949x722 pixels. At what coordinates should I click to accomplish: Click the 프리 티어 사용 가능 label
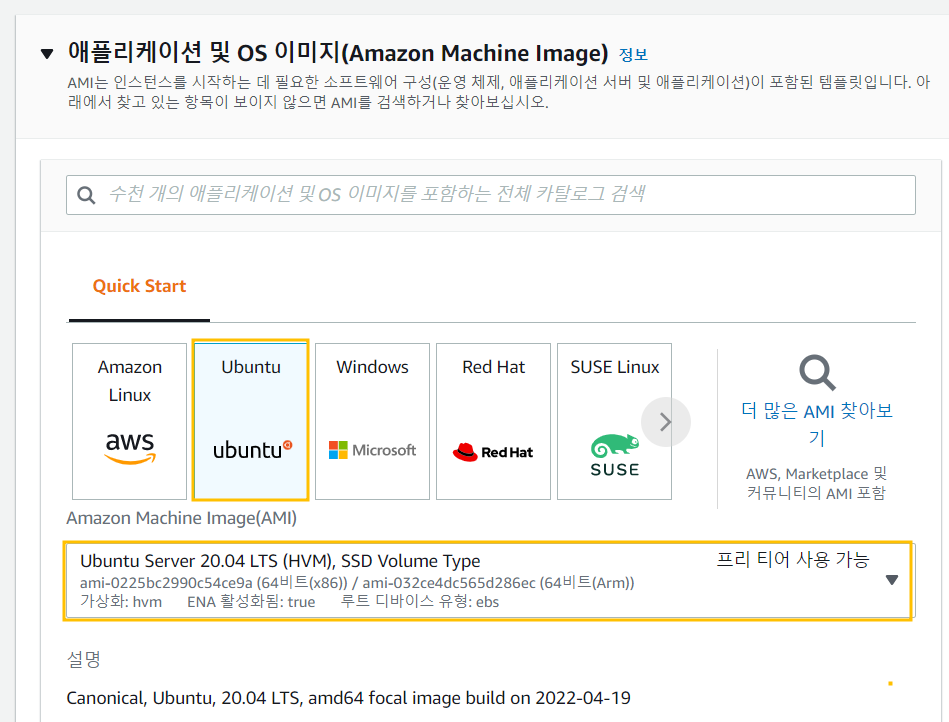[x=793, y=559]
